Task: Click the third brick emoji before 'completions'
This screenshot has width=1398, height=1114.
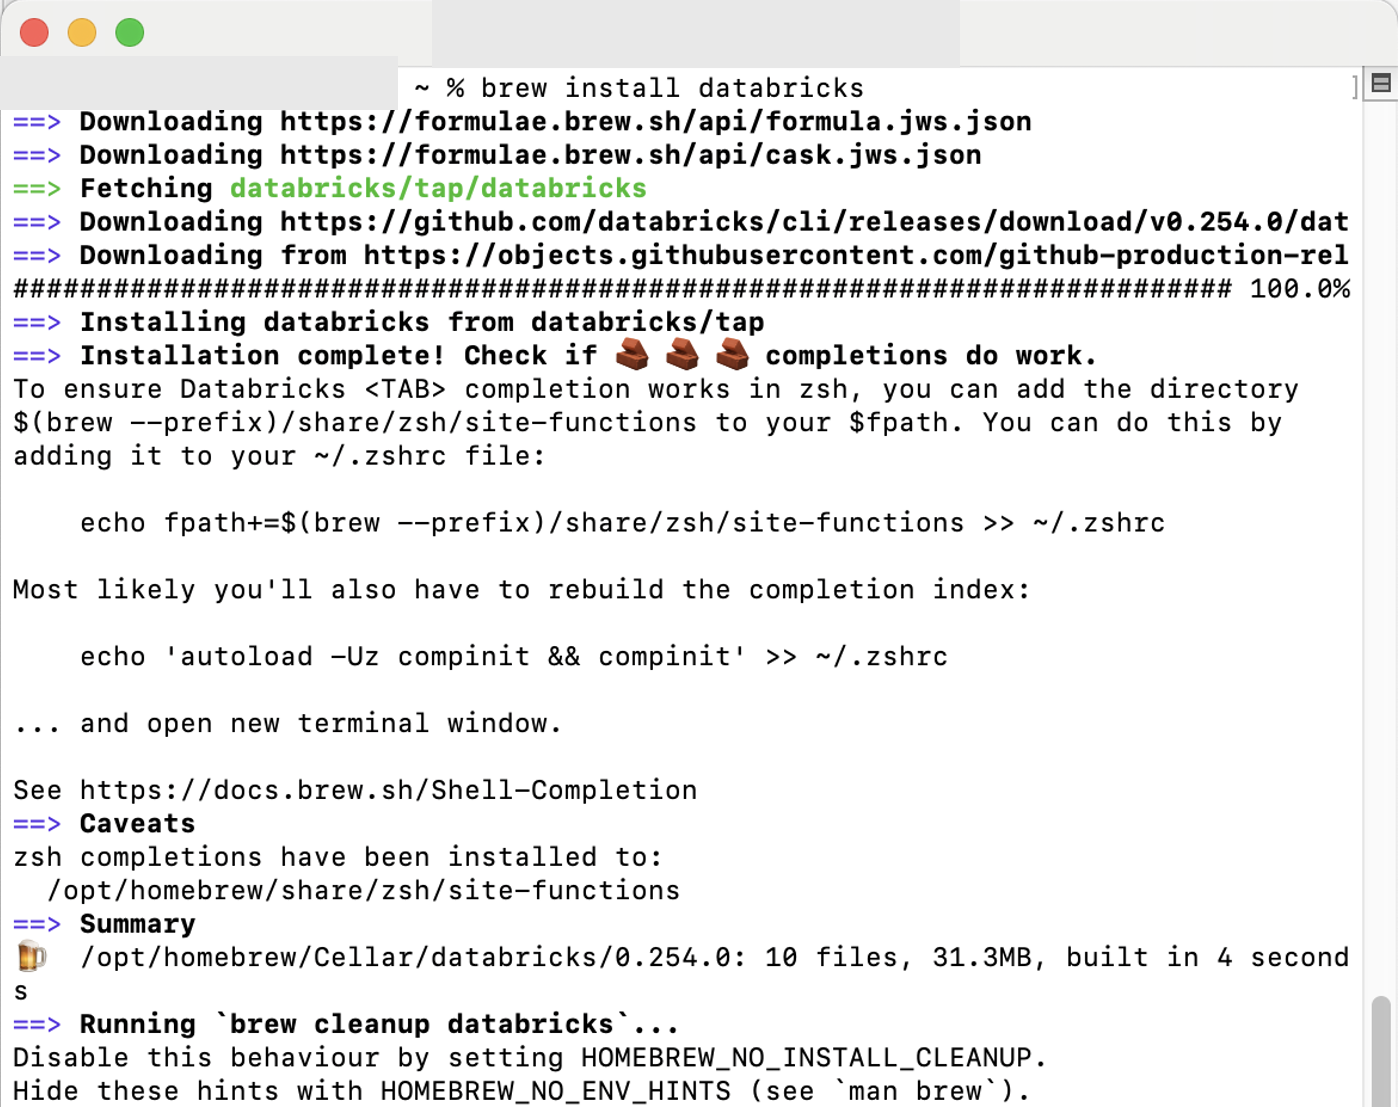Action: pos(732,355)
